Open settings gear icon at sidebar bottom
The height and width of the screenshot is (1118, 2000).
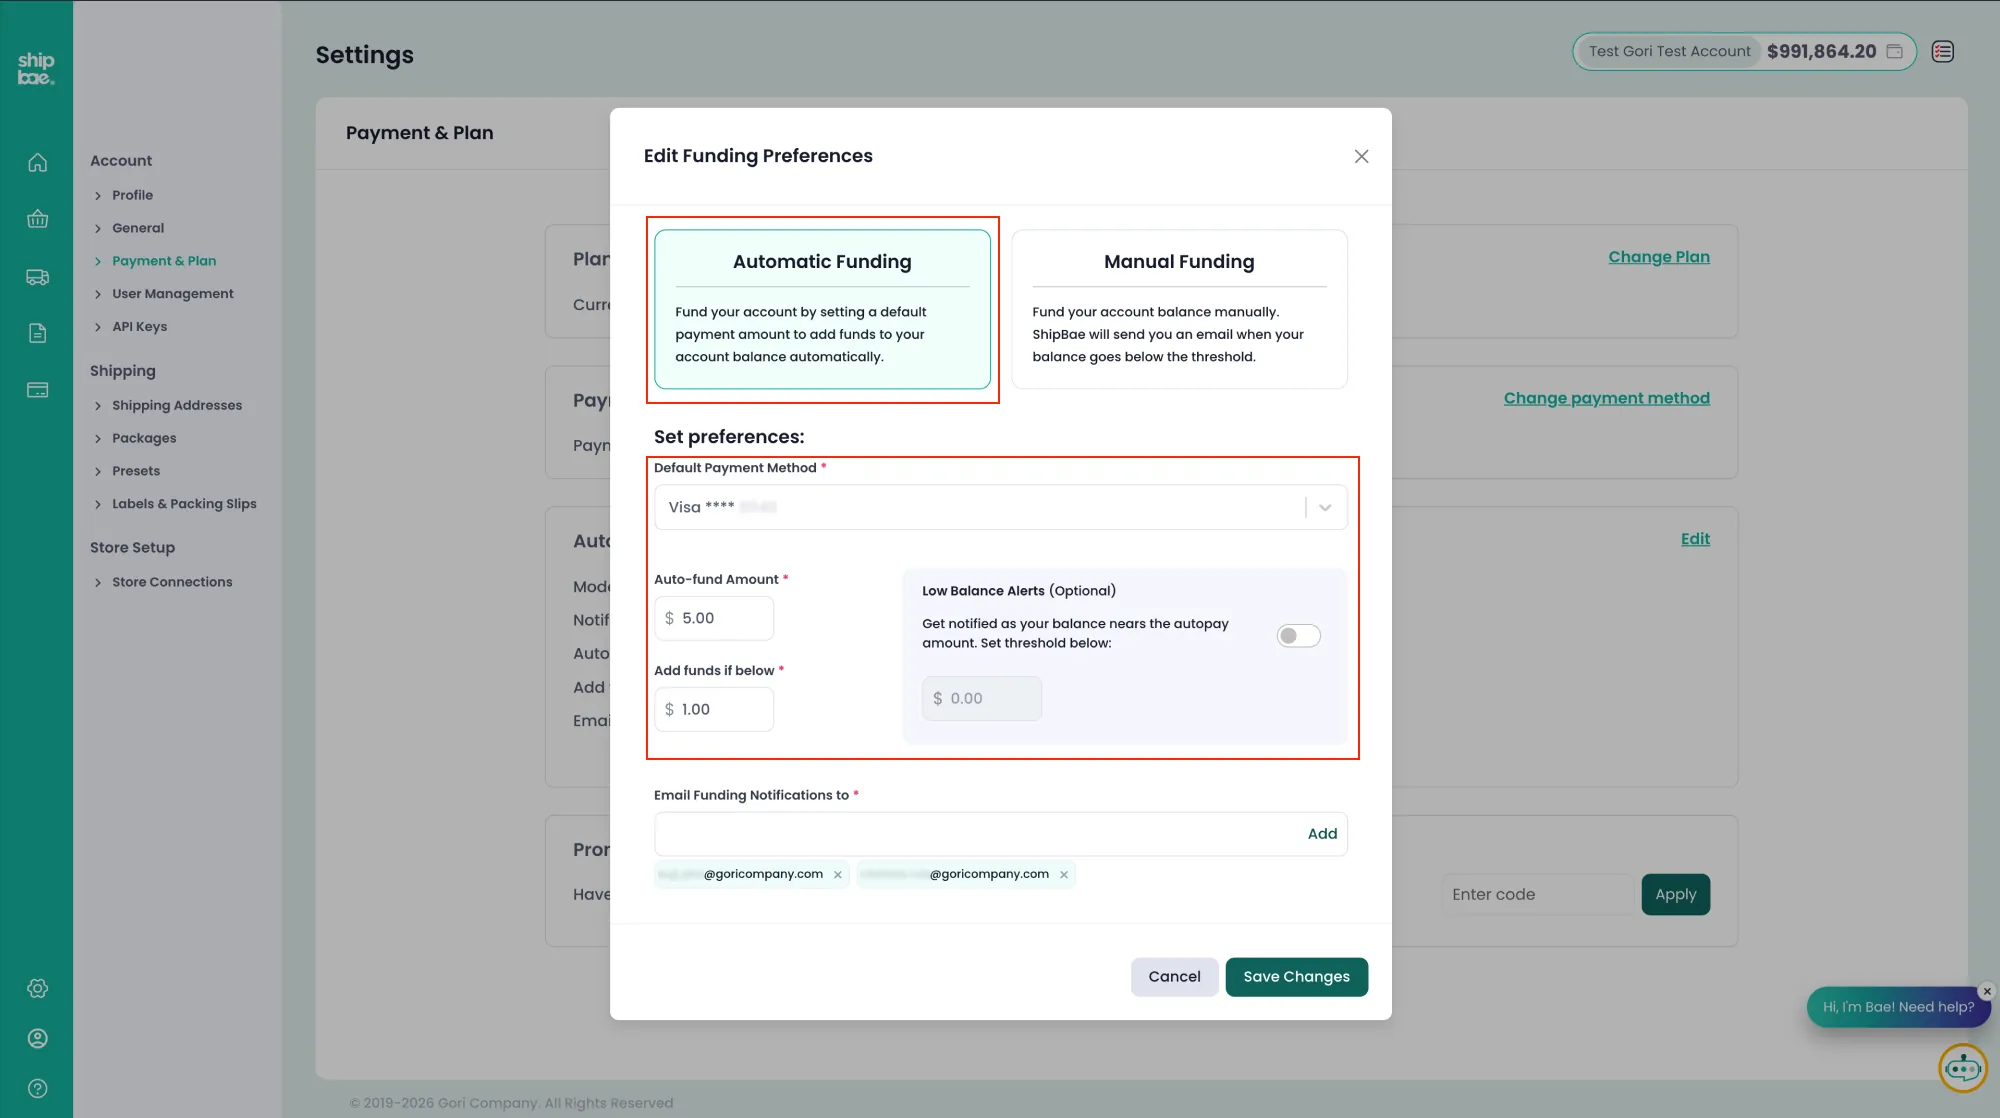37,988
